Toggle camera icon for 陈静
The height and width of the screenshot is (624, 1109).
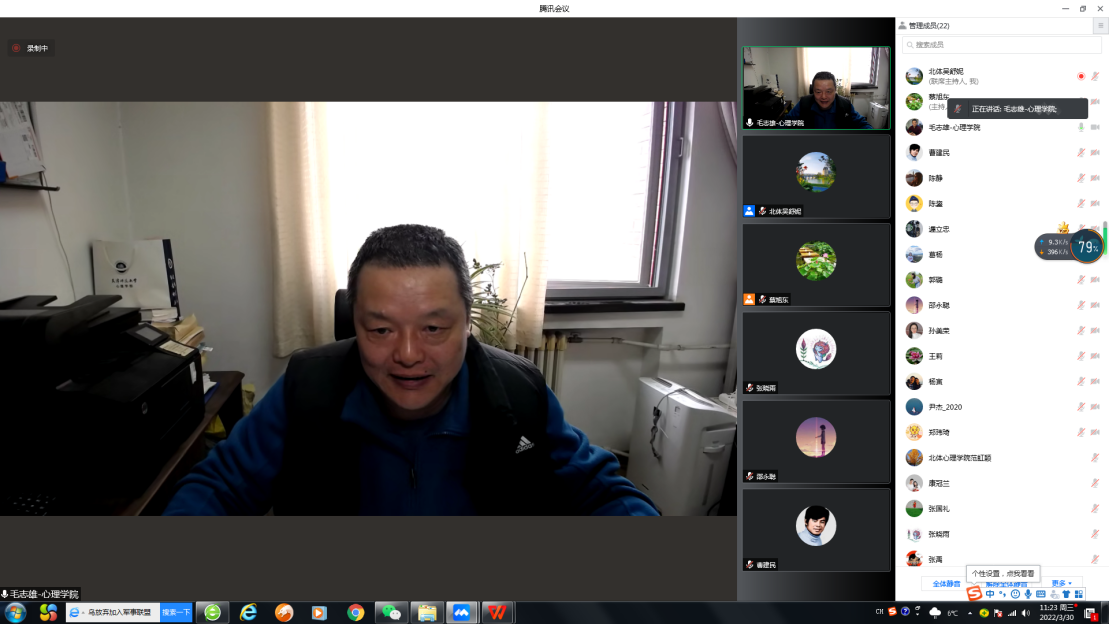click(1095, 178)
